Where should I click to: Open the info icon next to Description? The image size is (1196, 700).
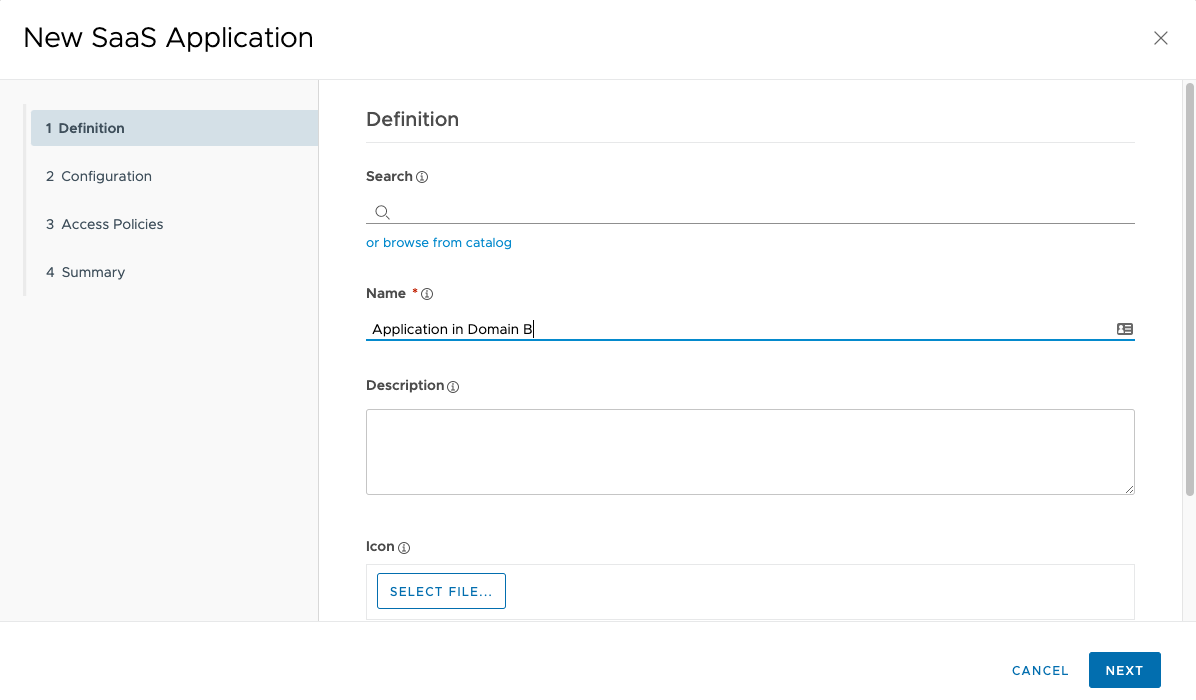coord(453,387)
